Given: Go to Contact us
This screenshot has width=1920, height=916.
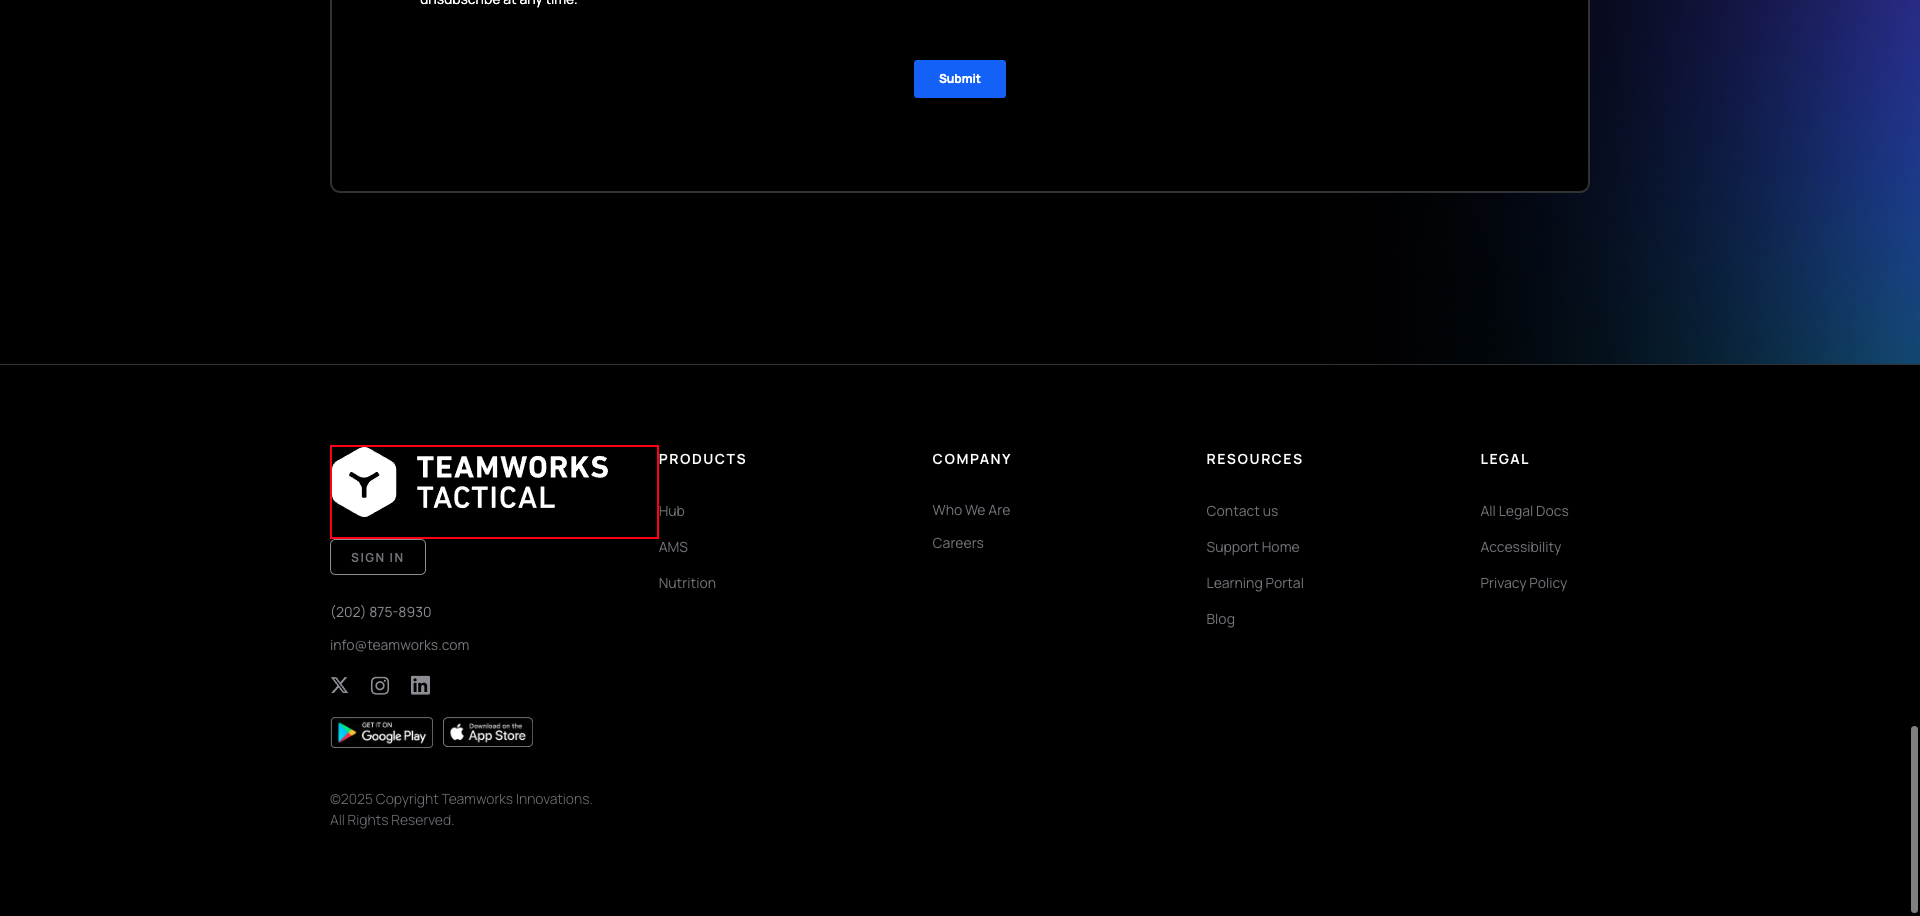Looking at the screenshot, I should pyautogui.click(x=1241, y=510).
